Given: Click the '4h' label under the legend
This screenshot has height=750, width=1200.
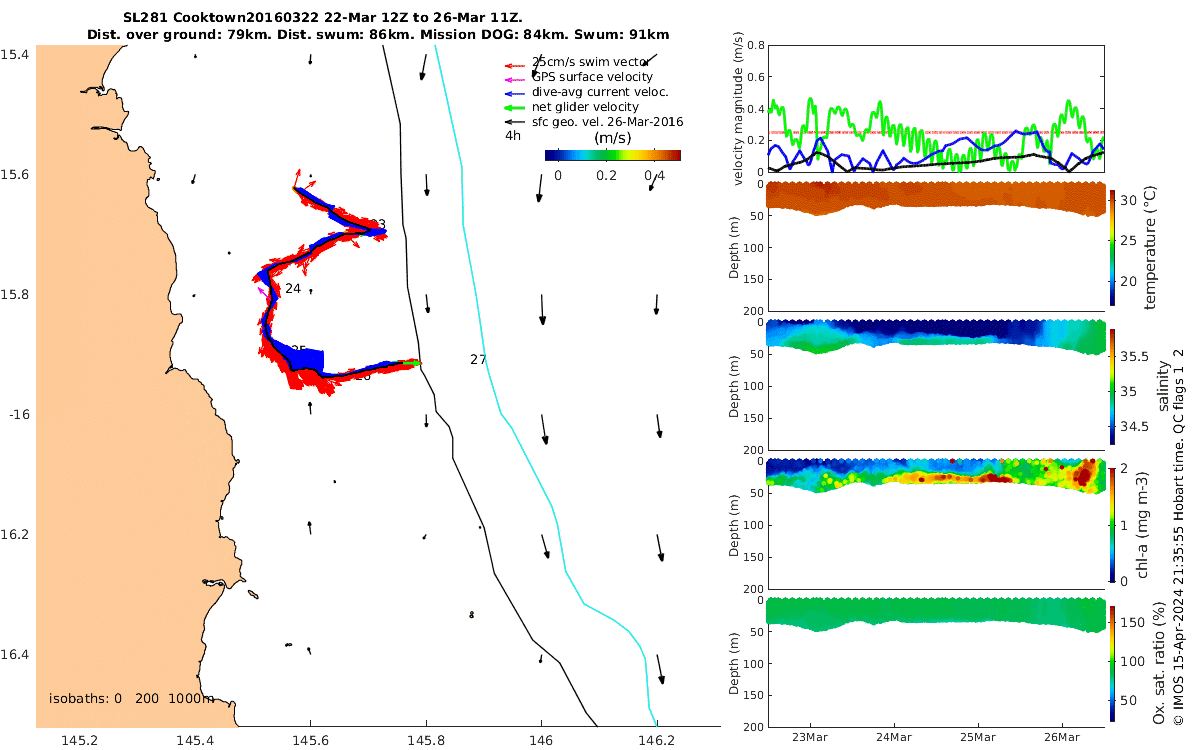Looking at the screenshot, I should pos(513,136).
